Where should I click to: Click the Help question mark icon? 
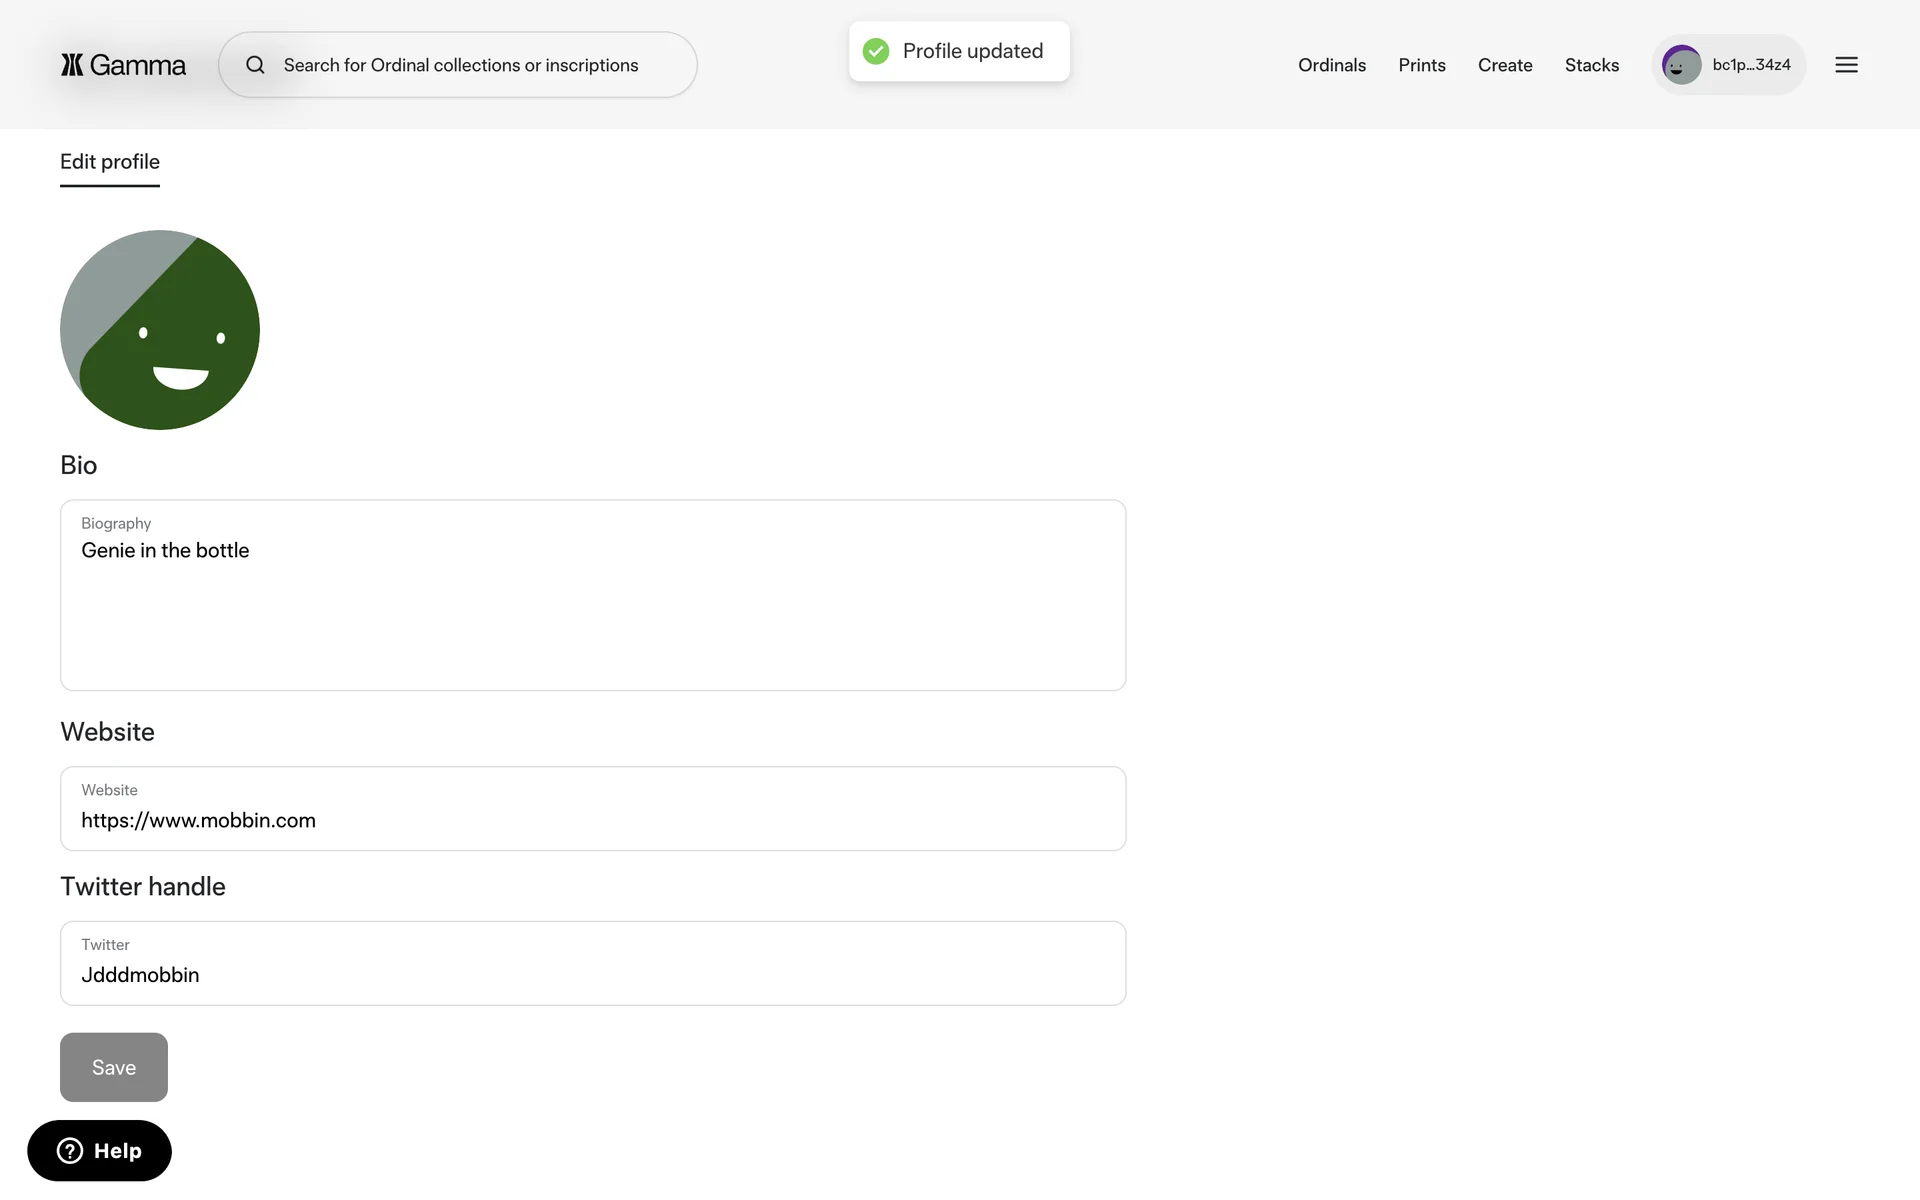70,1151
